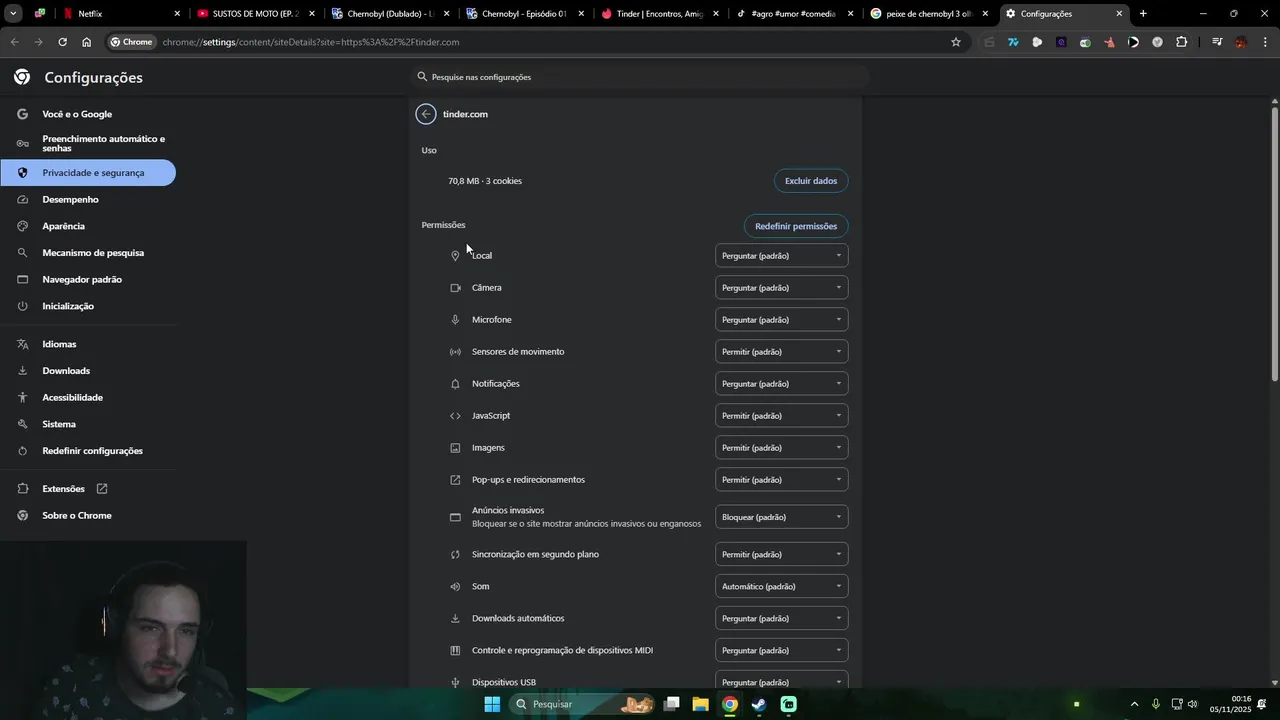
Task: Switch to the peixe de chernobyl tab
Action: (930, 14)
